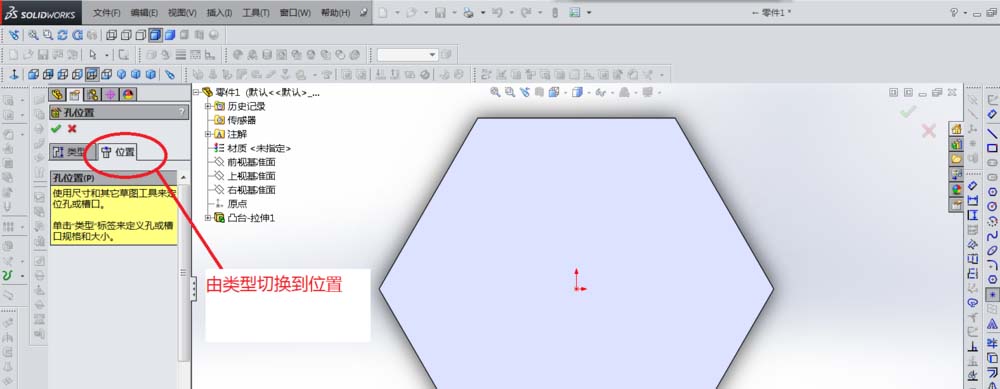The height and width of the screenshot is (389, 1000).
Task: Expand the 零件1 root node
Action: [x=196, y=92]
